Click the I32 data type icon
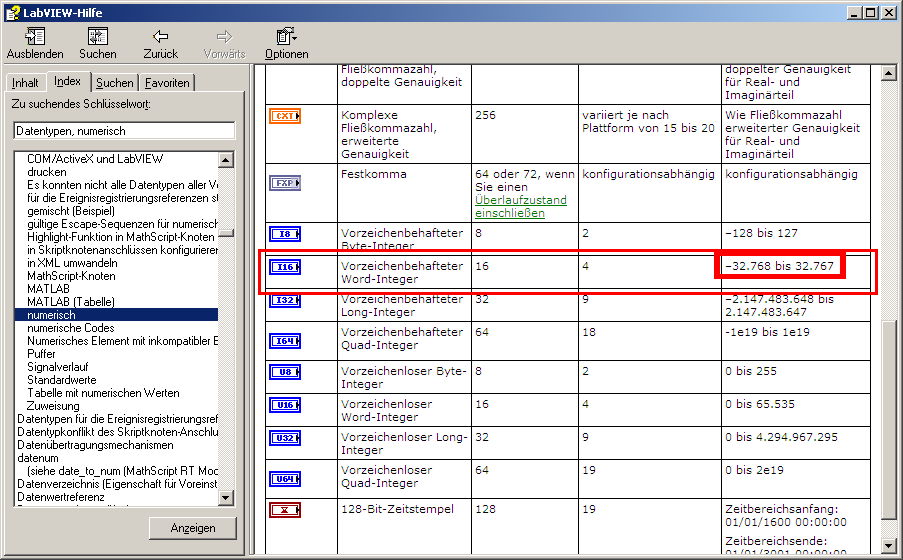This screenshot has height=560, width=903. click(x=285, y=300)
